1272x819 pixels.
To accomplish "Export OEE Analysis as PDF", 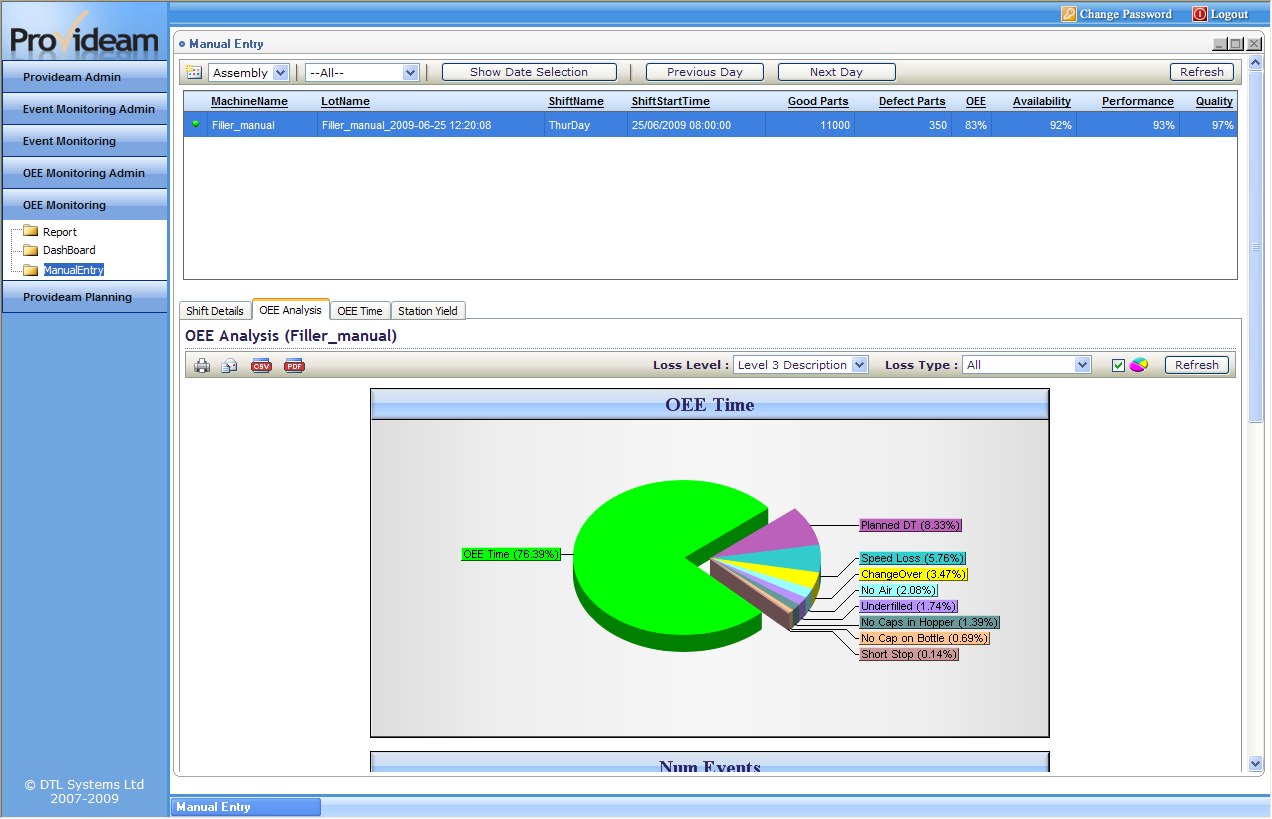I will click(x=294, y=365).
